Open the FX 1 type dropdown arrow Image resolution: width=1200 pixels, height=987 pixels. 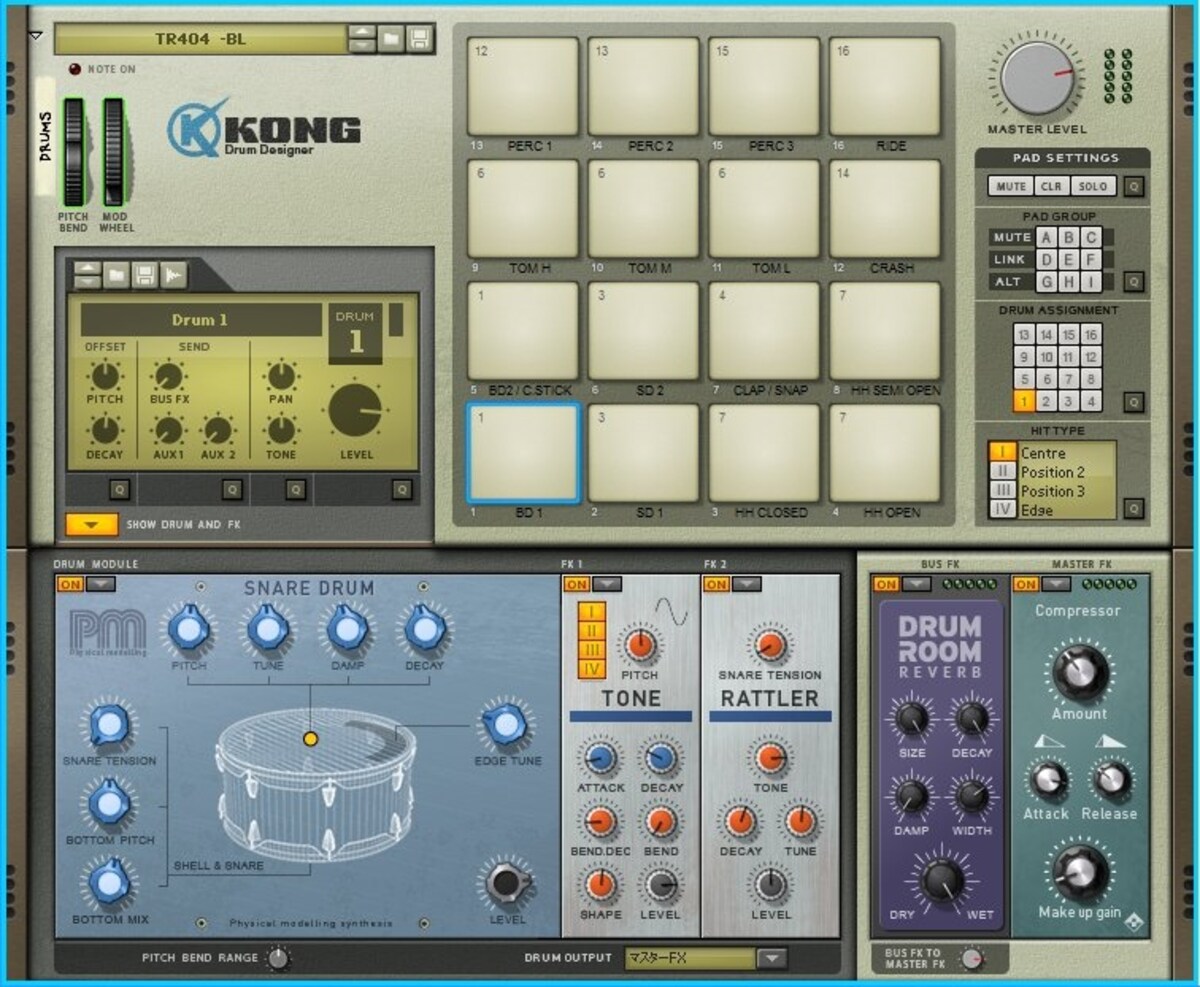pyautogui.click(x=609, y=584)
